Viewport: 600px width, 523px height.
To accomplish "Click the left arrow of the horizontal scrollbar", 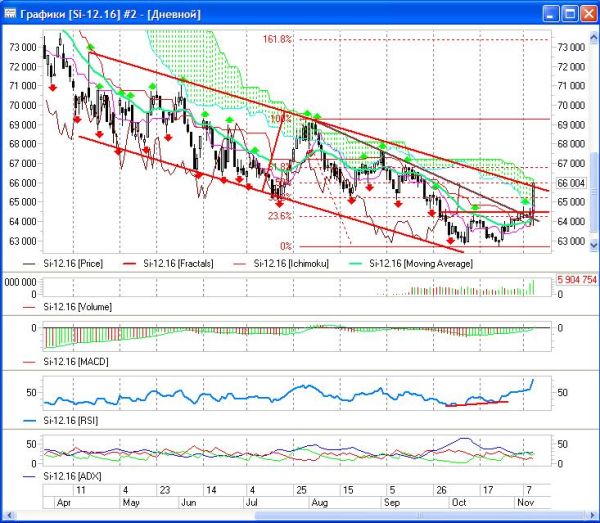I will 10,515.
